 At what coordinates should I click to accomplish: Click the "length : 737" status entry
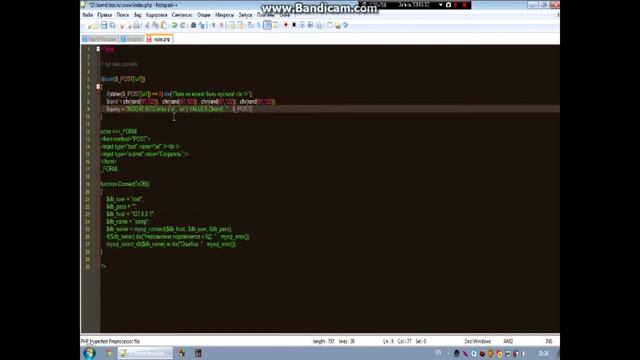tap(324, 341)
